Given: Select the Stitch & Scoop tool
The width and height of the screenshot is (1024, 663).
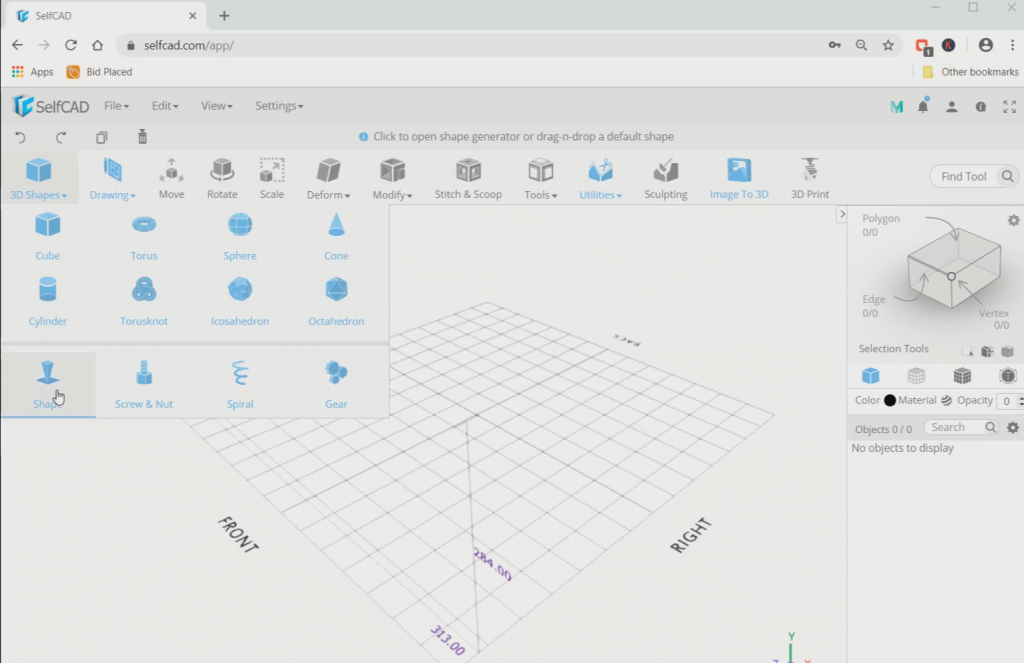Looking at the screenshot, I should [x=468, y=178].
